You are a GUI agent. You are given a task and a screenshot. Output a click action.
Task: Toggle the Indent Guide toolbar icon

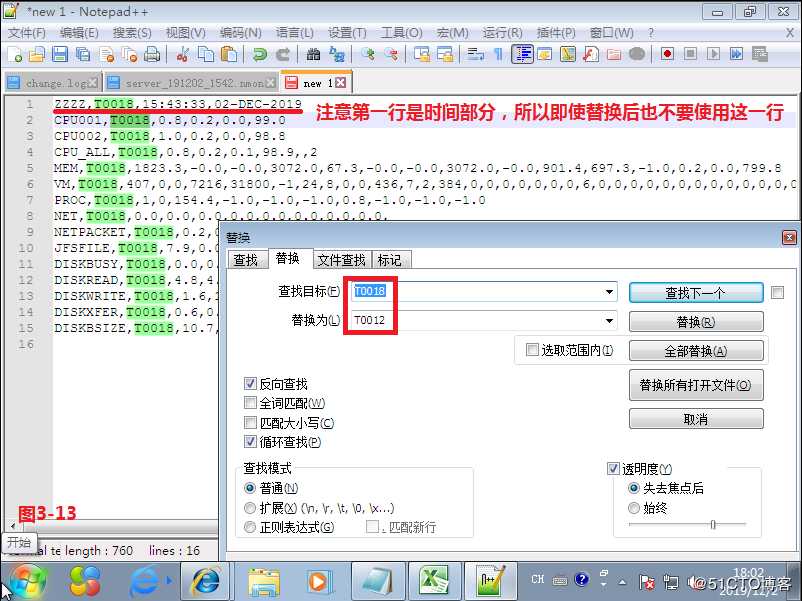(x=522, y=54)
